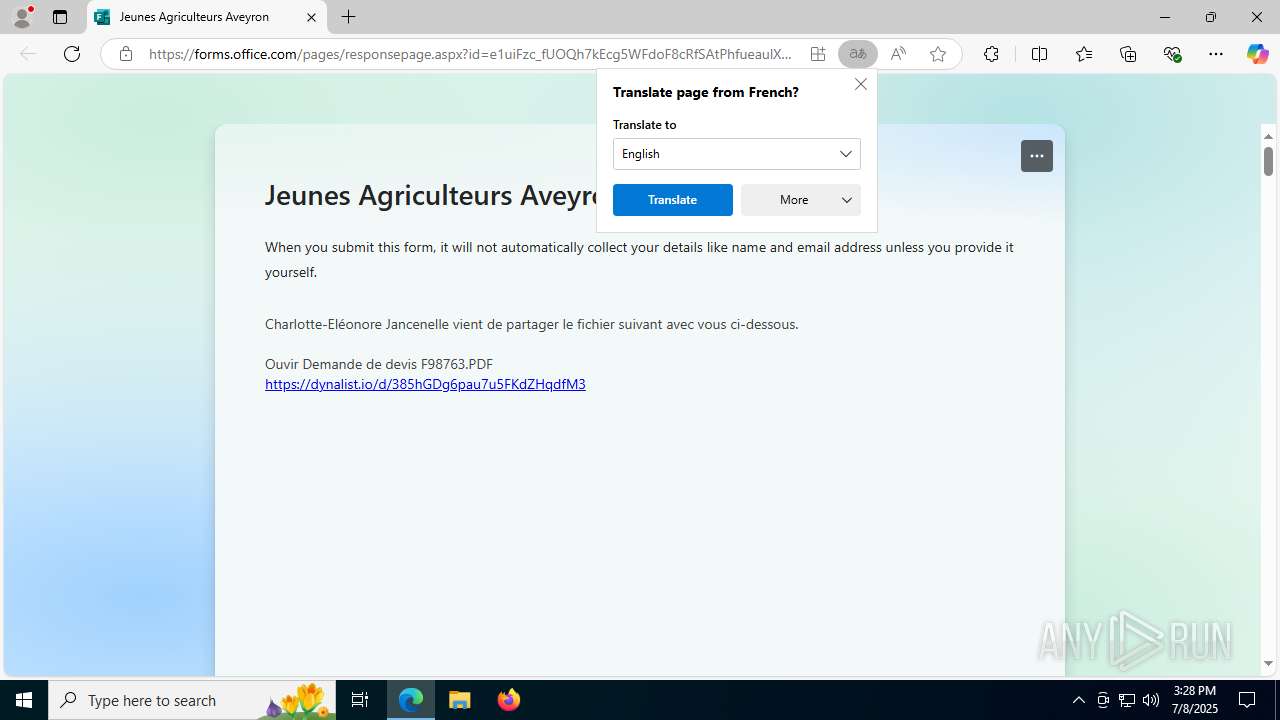Open the form's three-dot options menu
Image resolution: width=1280 pixels, height=720 pixels.
click(1037, 156)
